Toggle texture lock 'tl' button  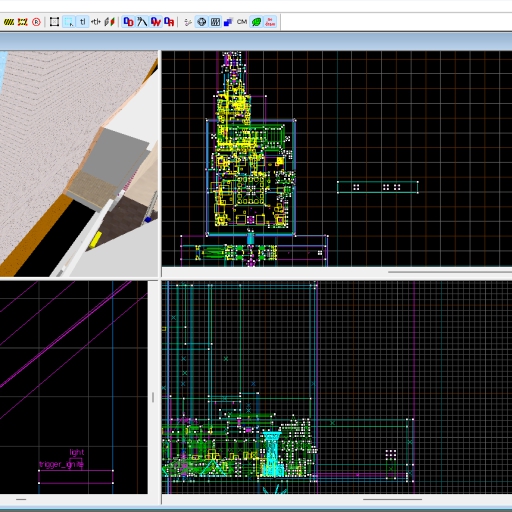[x=82, y=22]
